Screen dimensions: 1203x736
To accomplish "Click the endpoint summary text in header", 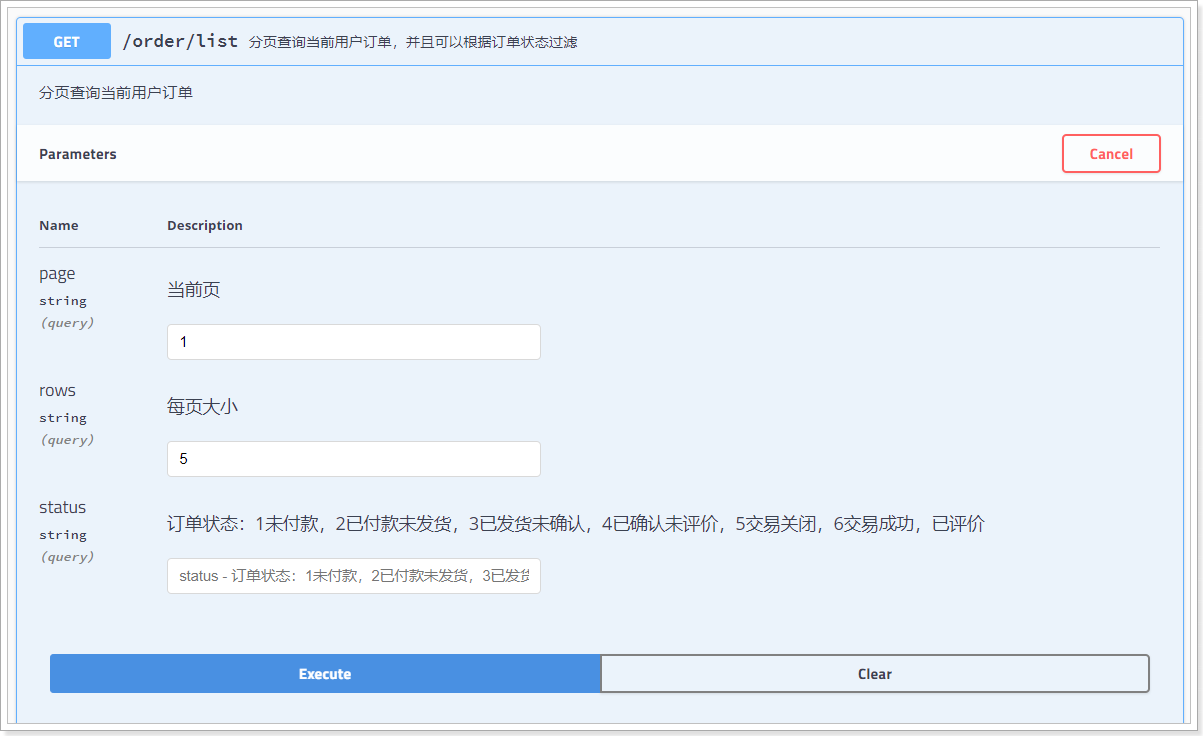I will (413, 42).
